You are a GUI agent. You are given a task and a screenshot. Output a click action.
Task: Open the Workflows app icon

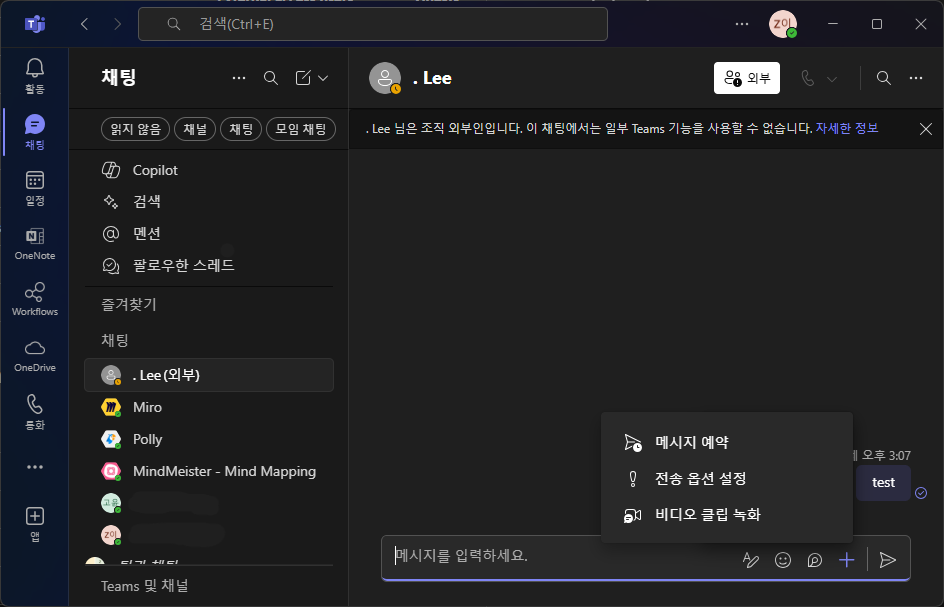34,299
